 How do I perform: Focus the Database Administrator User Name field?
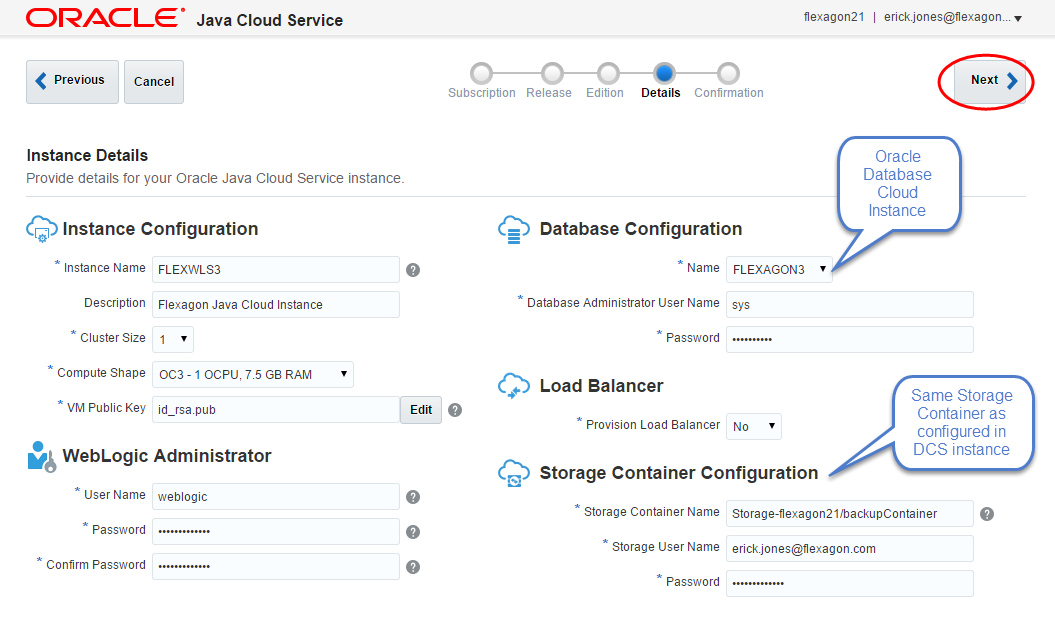(850, 304)
